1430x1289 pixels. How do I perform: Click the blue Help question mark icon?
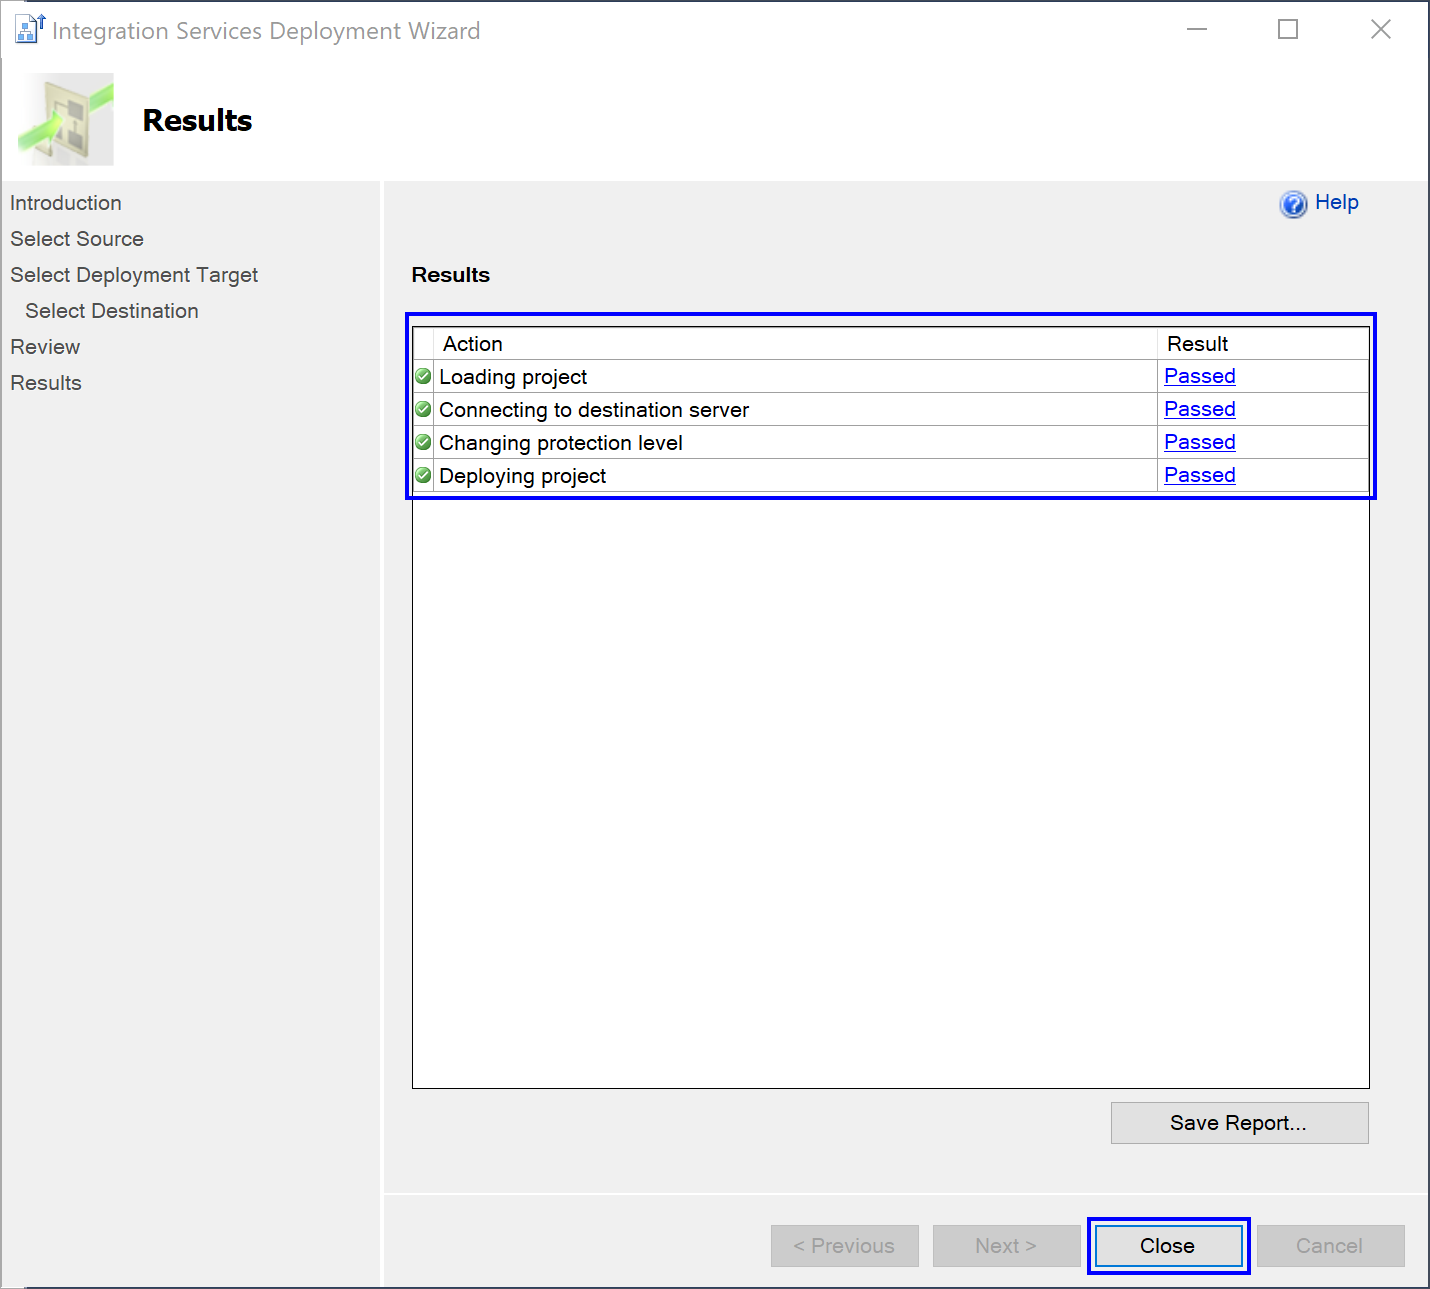(x=1293, y=204)
